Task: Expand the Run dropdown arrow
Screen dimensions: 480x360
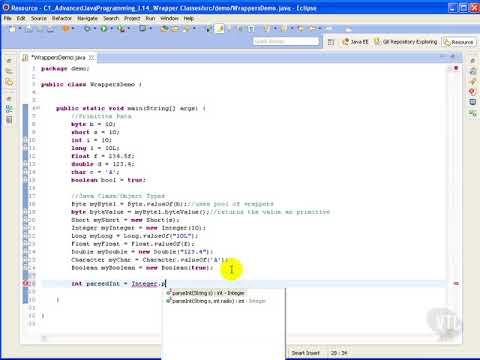Action: point(111,29)
